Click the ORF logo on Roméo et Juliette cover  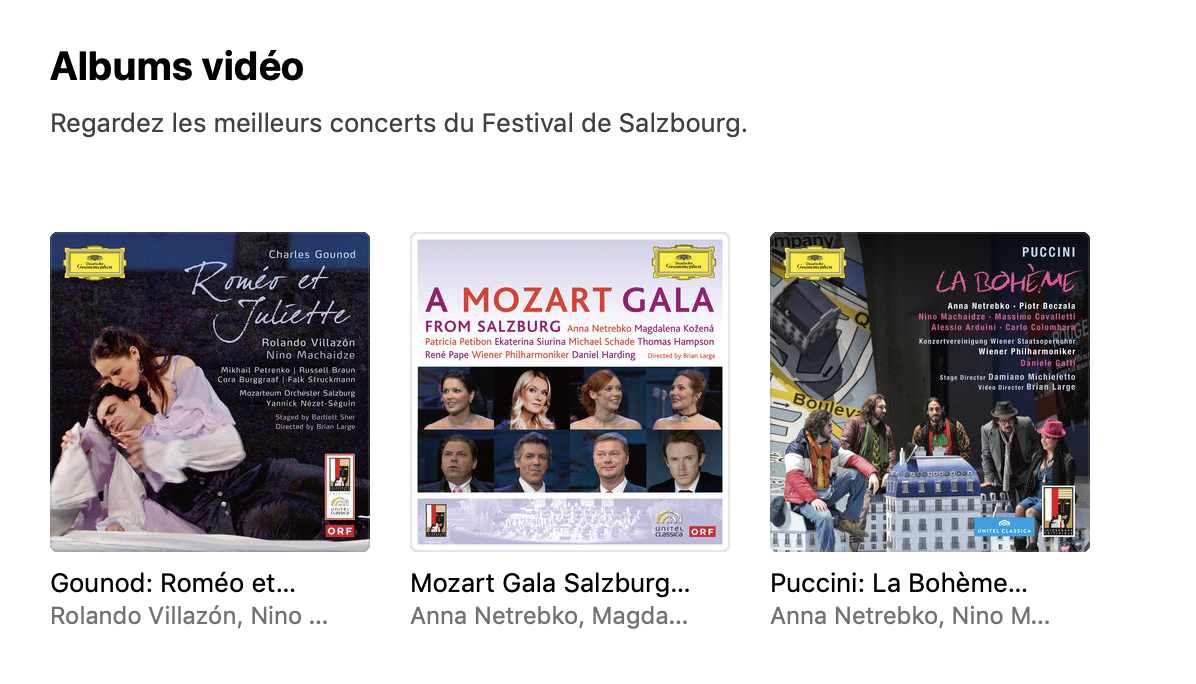(341, 532)
